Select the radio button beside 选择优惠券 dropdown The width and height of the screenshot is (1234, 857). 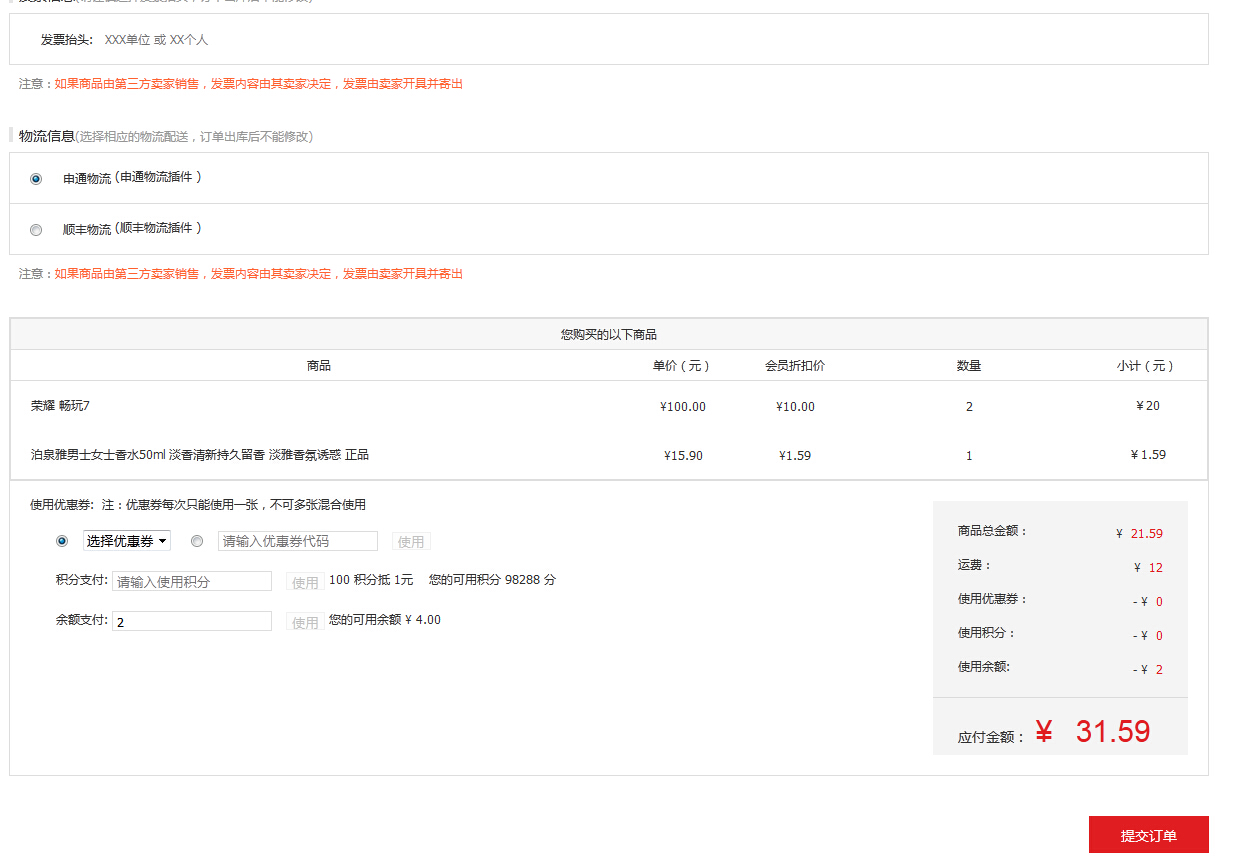click(62, 541)
